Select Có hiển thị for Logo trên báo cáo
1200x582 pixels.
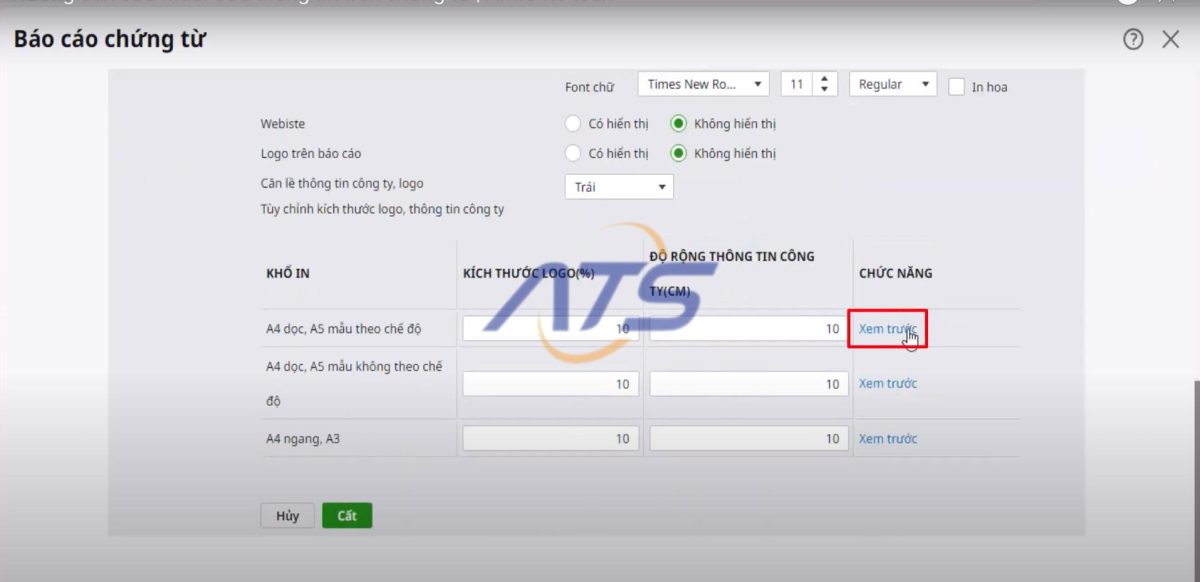click(573, 154)
